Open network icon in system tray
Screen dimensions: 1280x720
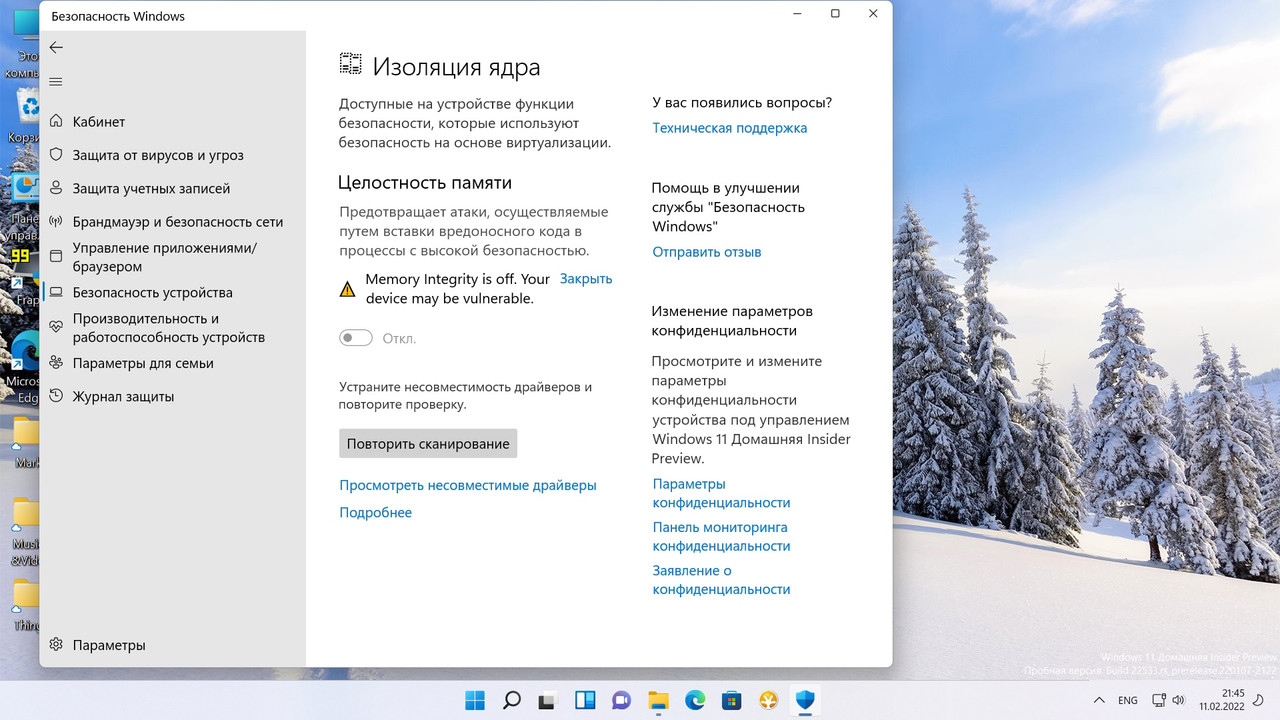pos(1159,700)
